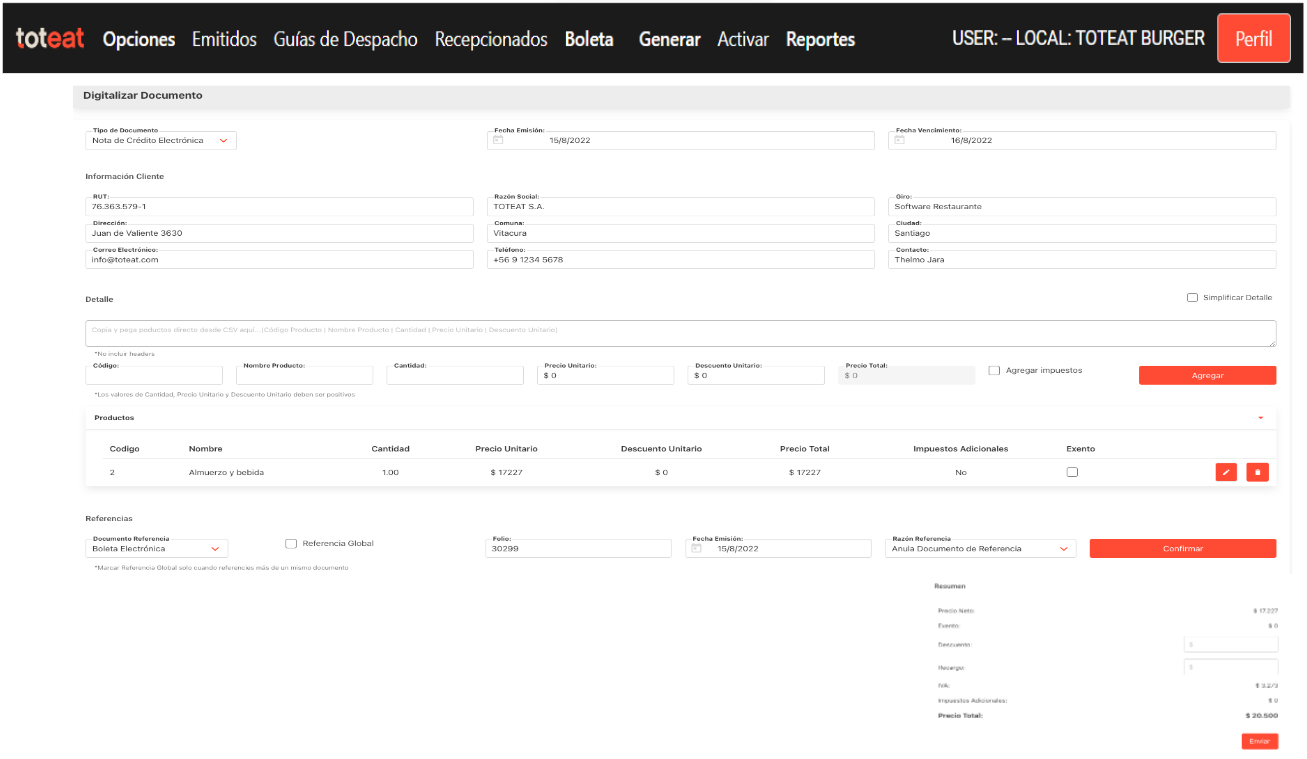
Task: Click the pencil icon to edit Almuerzo y bebida
Action: tap(1226, 471)
